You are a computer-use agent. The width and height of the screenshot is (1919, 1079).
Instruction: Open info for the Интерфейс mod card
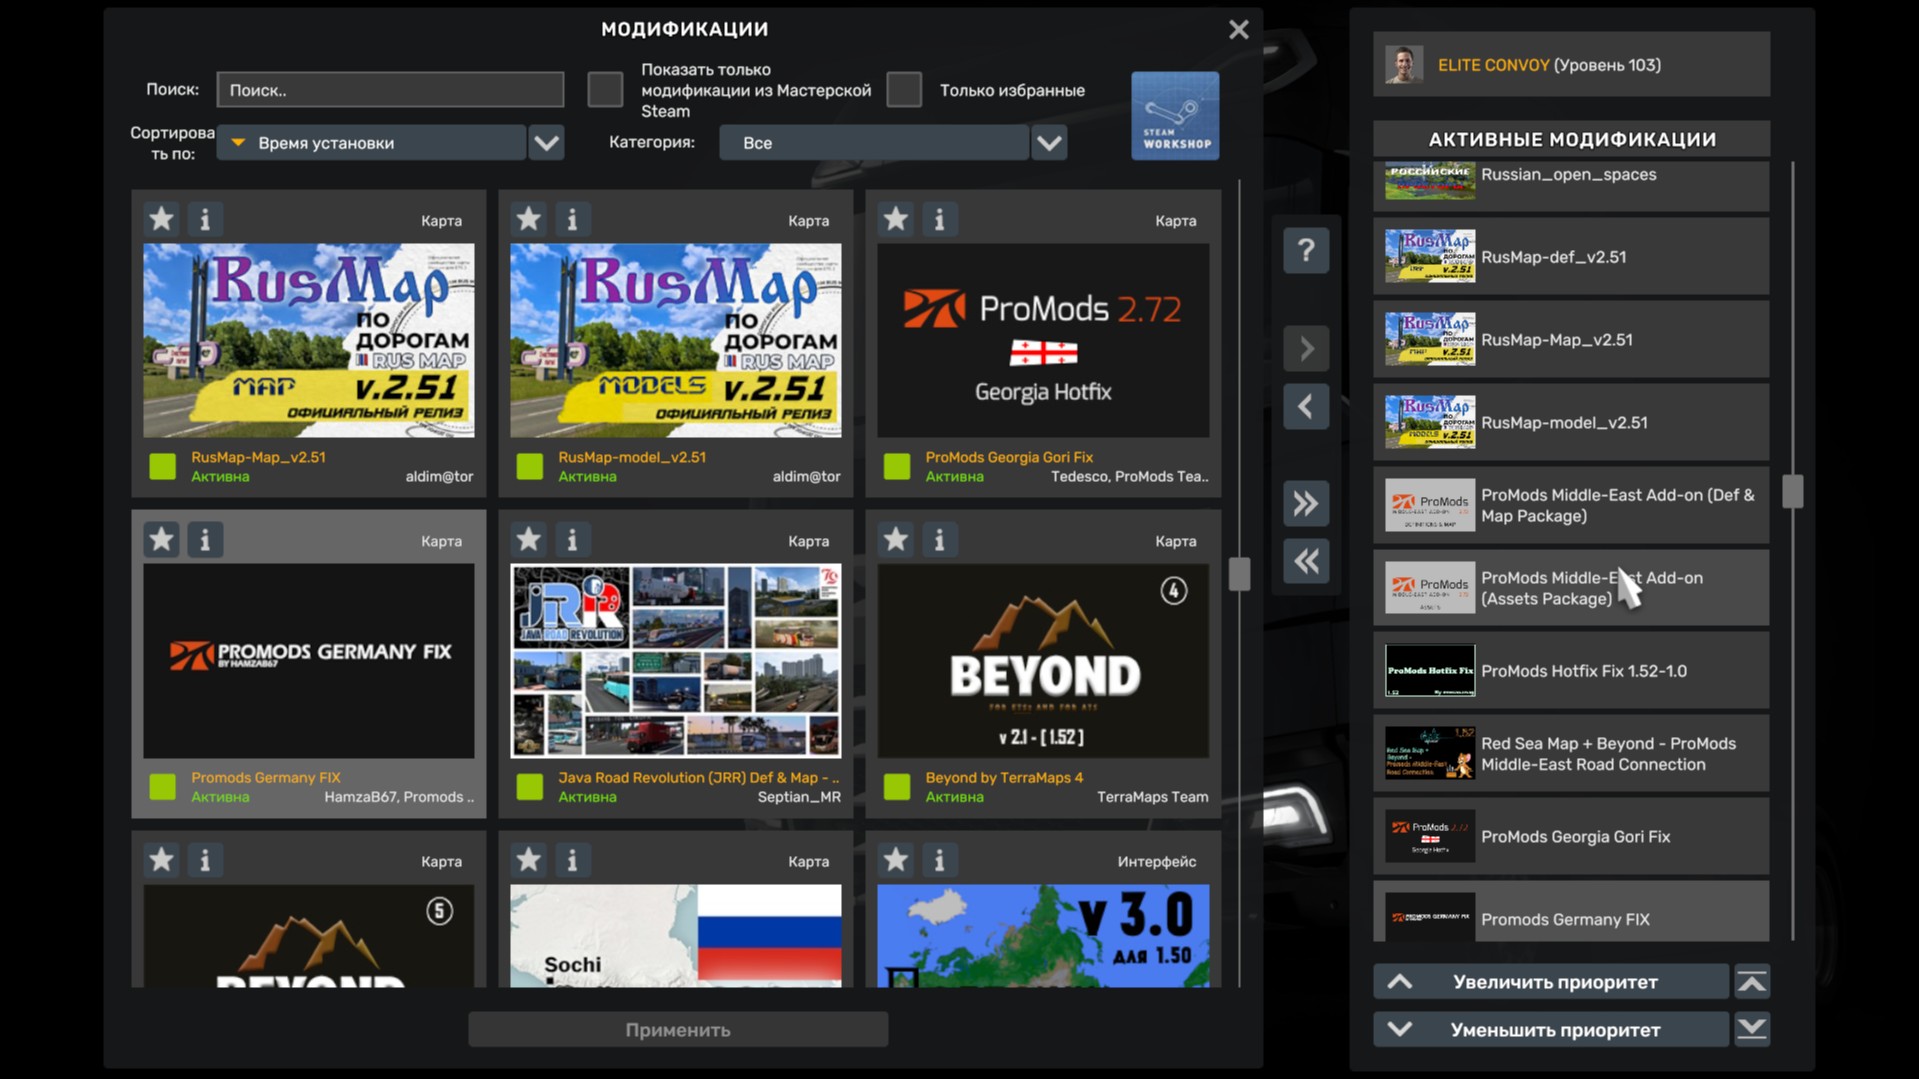coord(939,860)
